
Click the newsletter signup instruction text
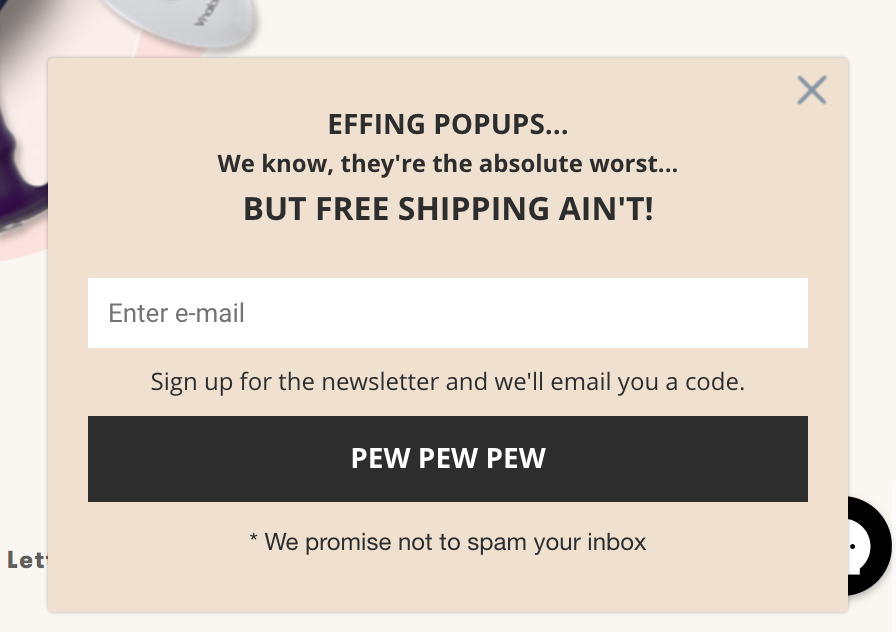pos(448,381)
